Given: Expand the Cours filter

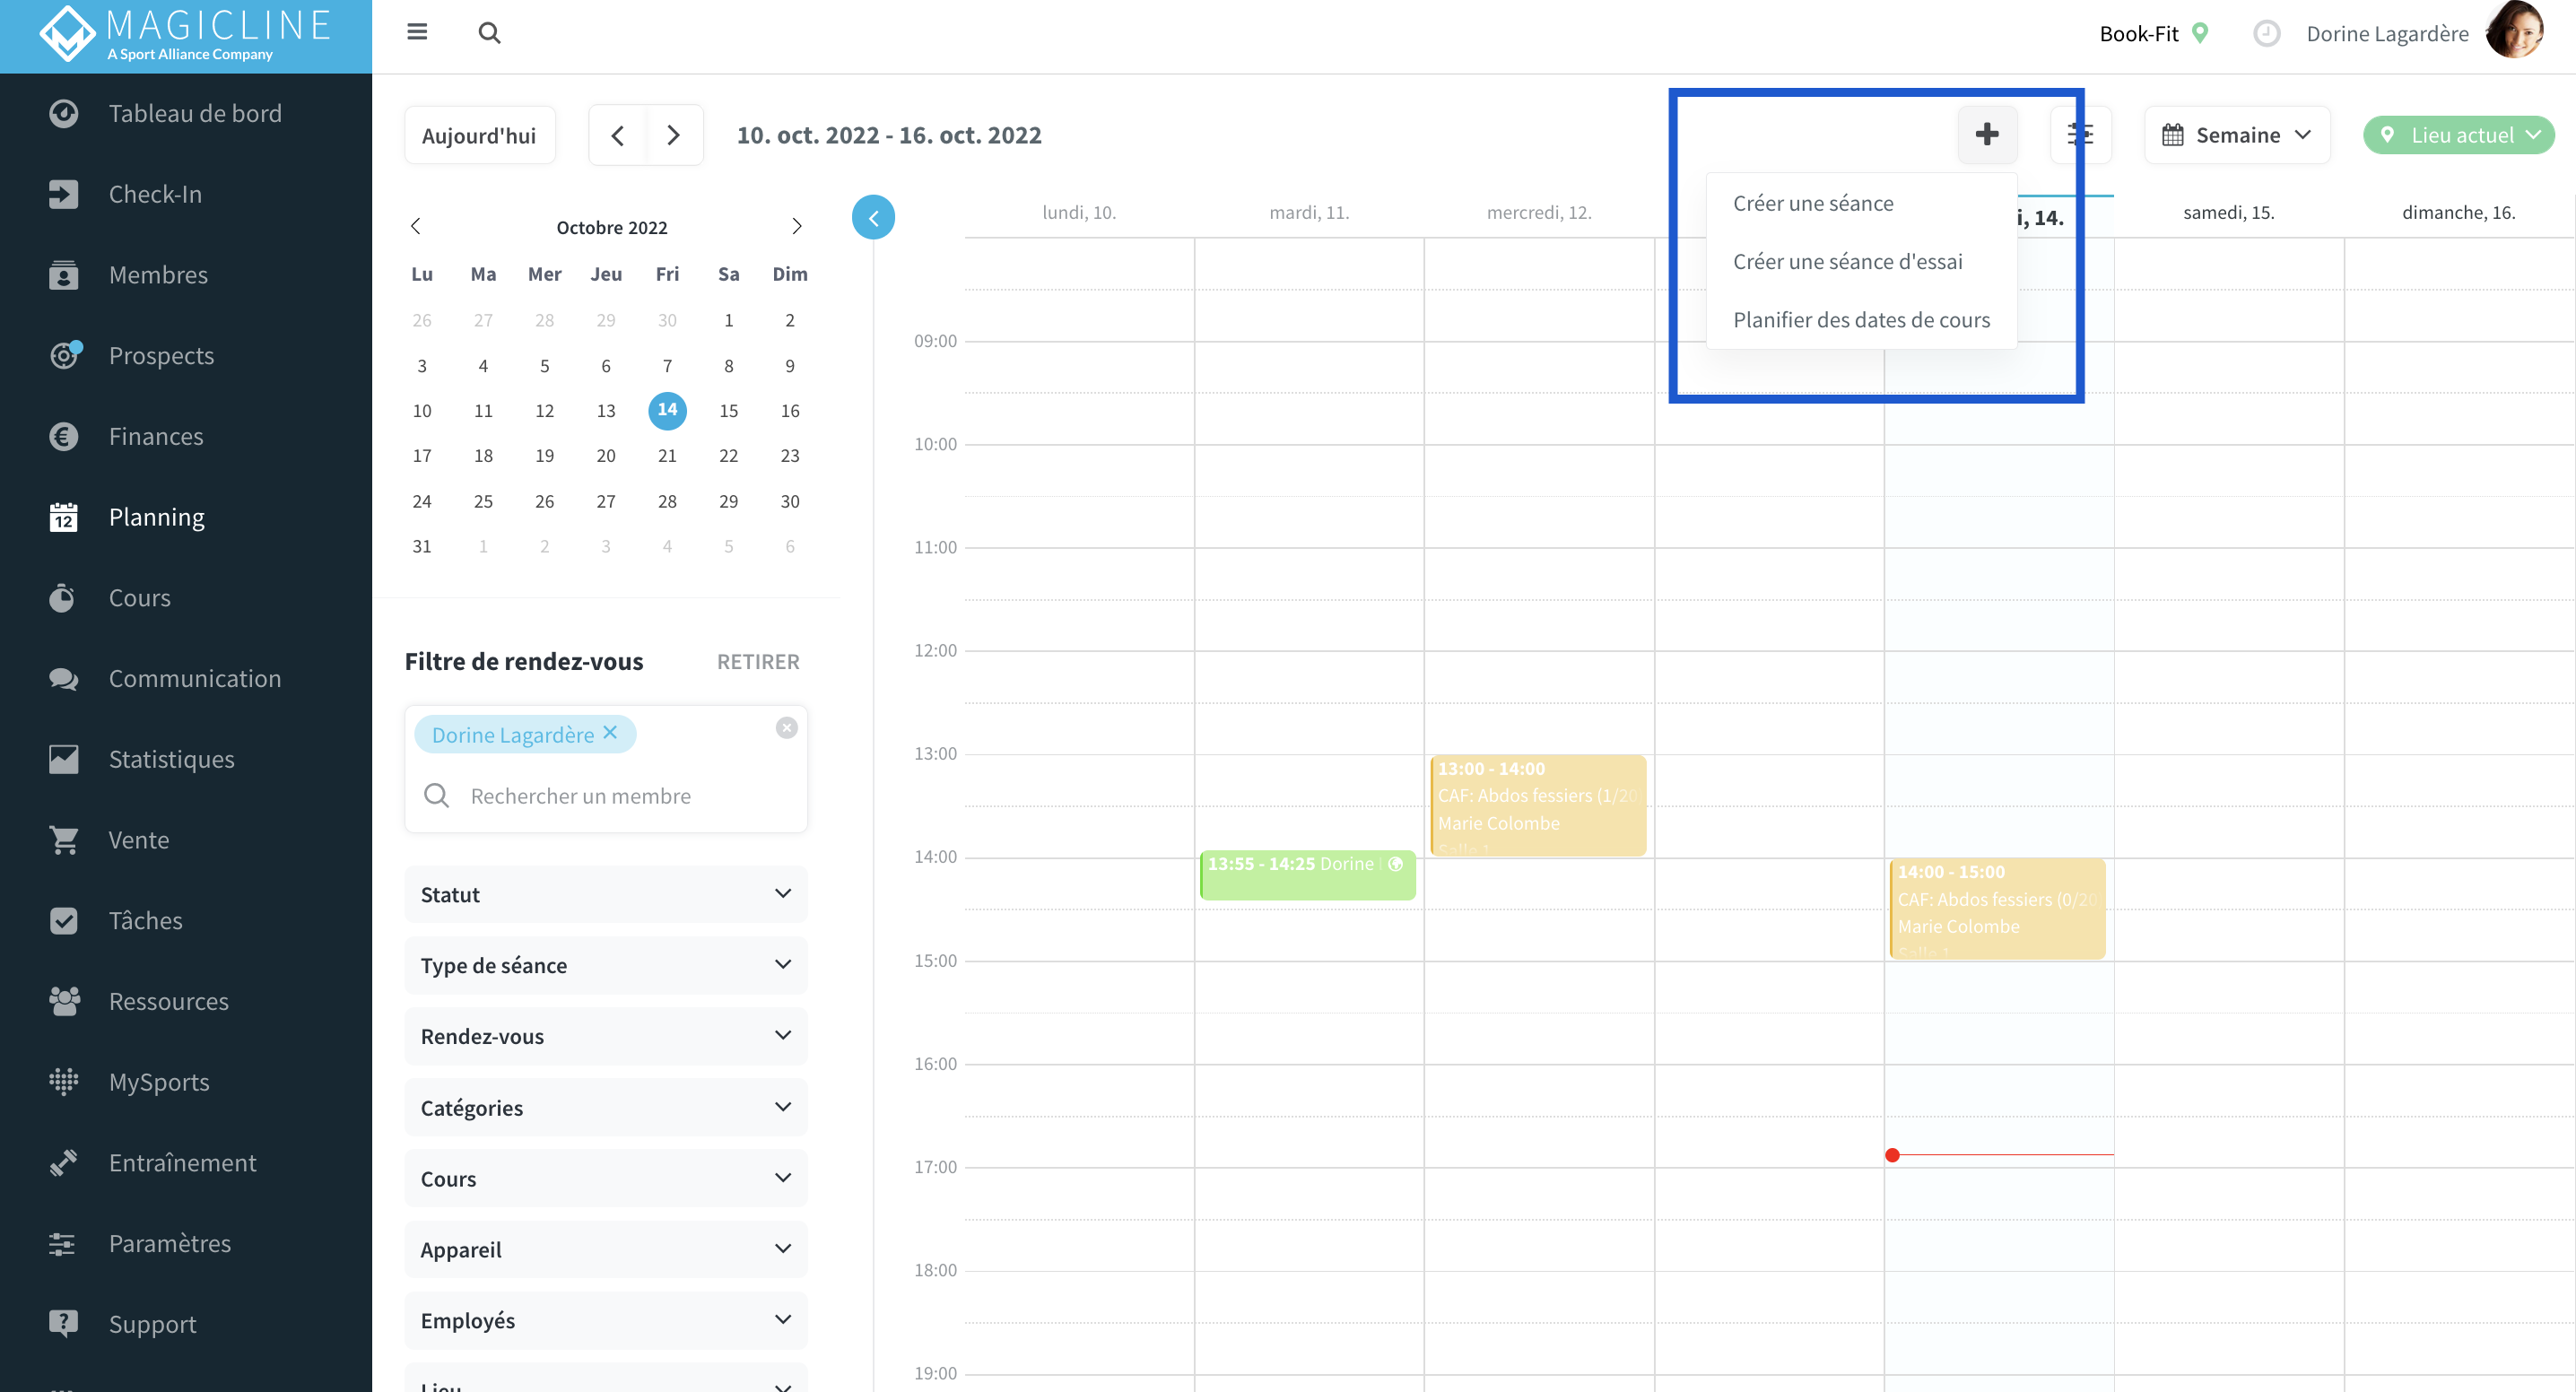Looking at the screenshot, I should pos(606,1178).
